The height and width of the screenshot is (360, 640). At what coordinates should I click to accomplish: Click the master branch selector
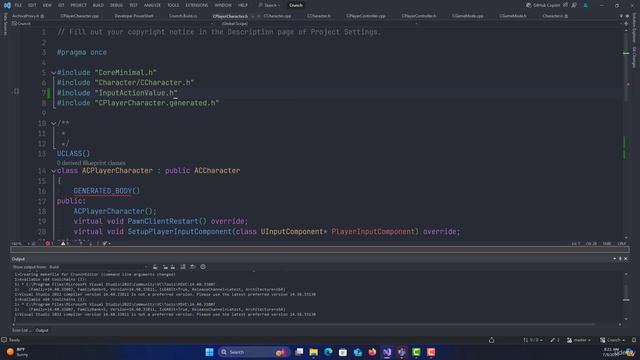(578, 340)
